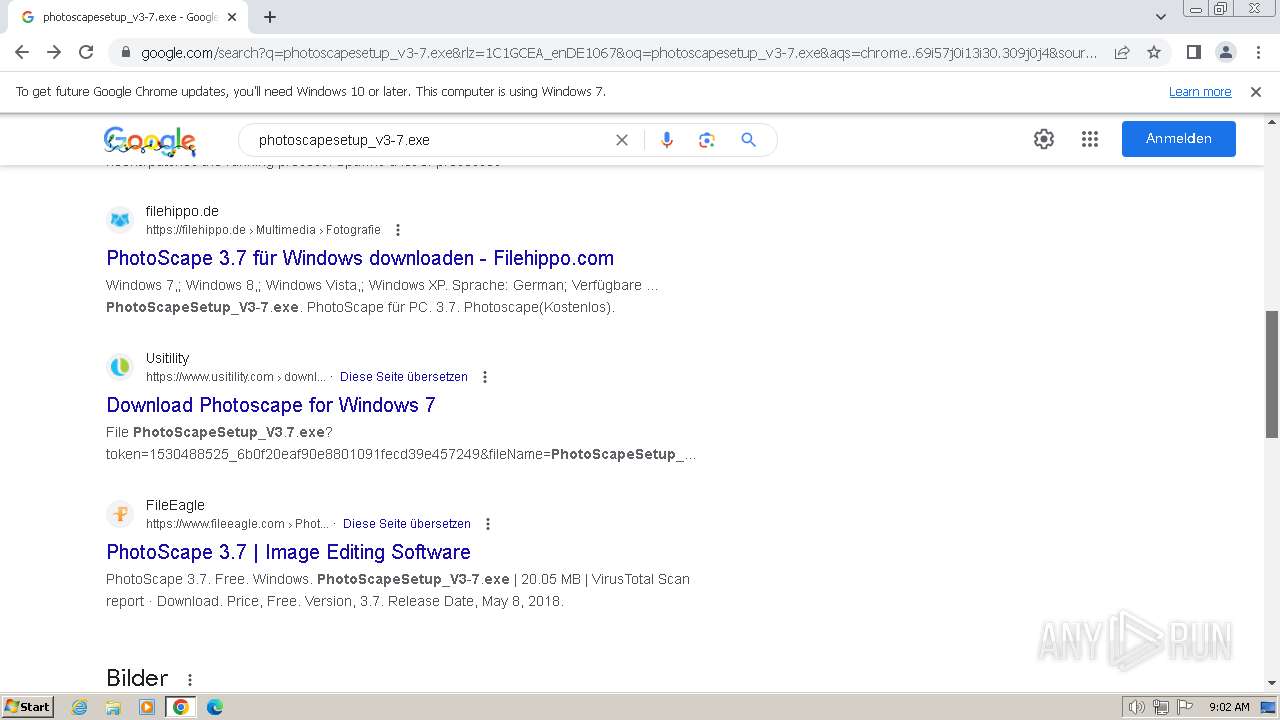This screenshot has width=1280, height=720.
Task: Switch to Chrome in the taskbar
Action: click(181, 707)
